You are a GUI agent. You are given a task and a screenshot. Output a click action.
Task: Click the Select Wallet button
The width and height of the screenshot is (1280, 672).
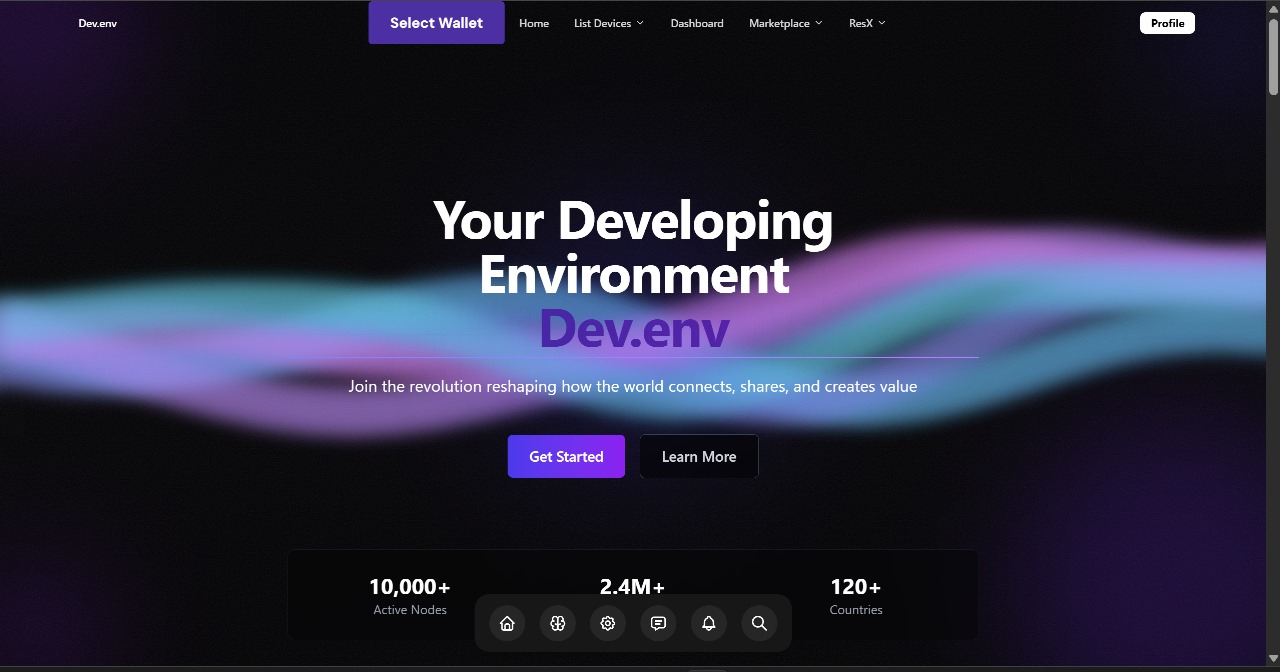(x=436, y=22)
